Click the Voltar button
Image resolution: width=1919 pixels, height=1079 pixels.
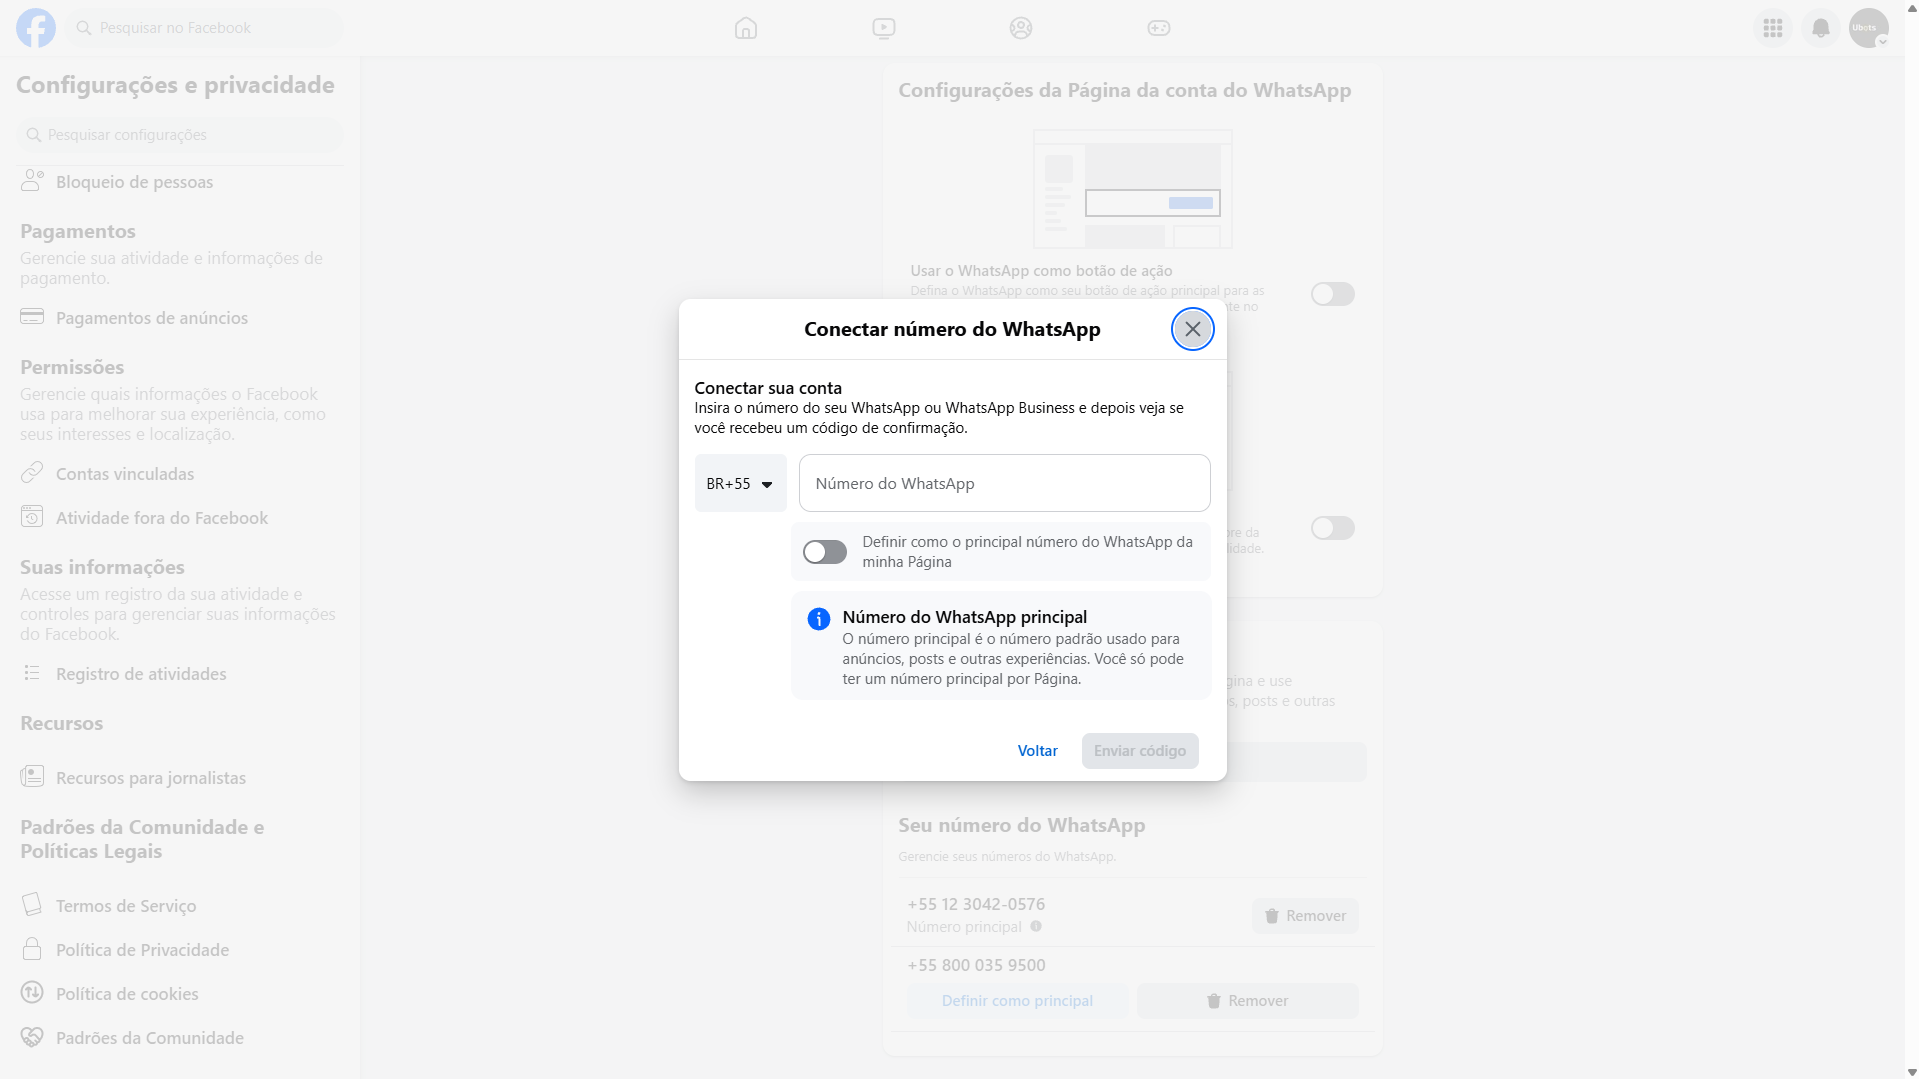pyautogui.click(x=1037, y=751)
